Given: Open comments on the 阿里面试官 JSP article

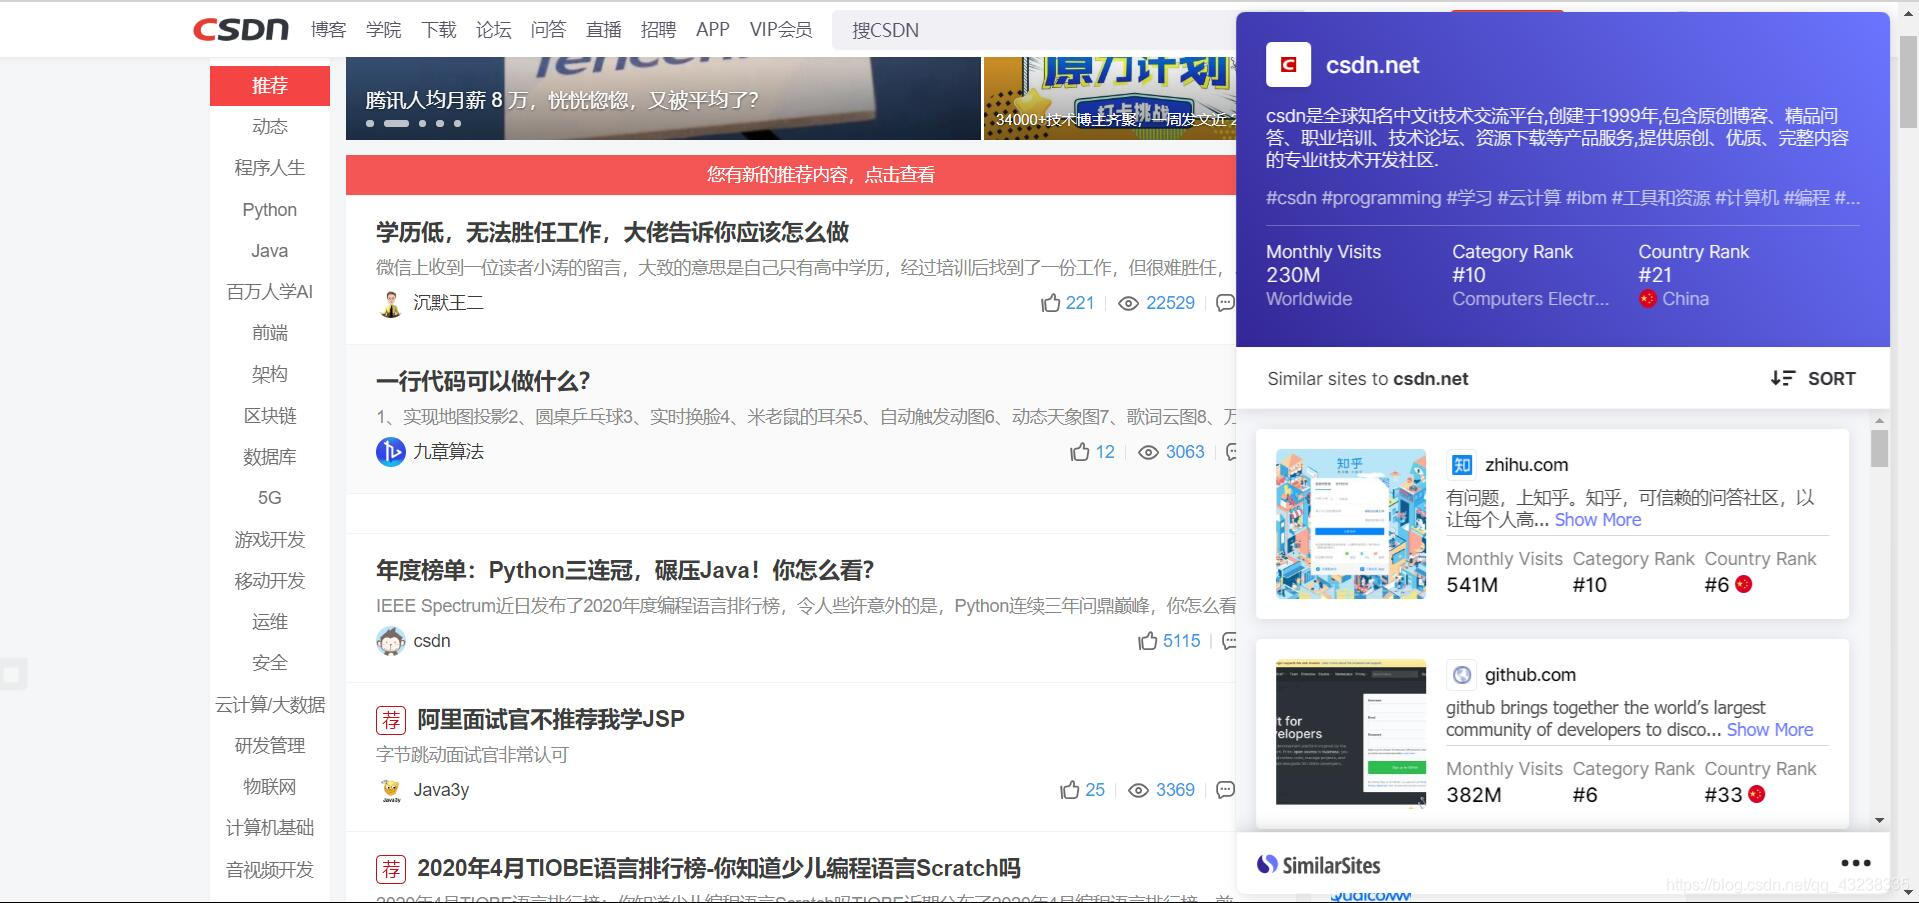Looking at the screenshot, I should click(1225, 790).
